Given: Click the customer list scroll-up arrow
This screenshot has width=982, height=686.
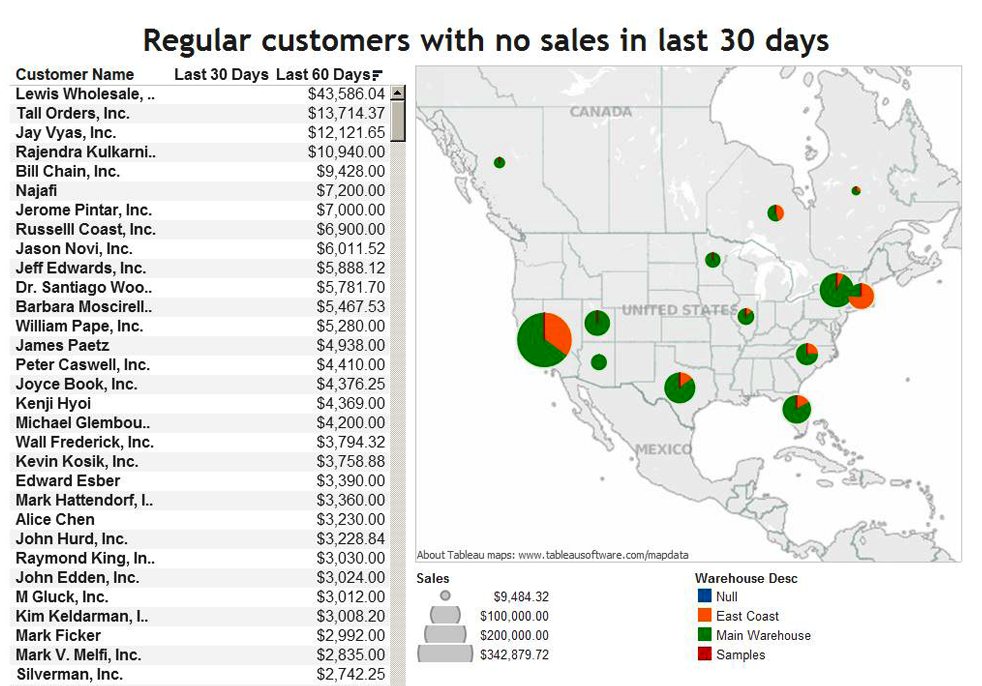Looking at the screenshot, I should click(398, 93).
